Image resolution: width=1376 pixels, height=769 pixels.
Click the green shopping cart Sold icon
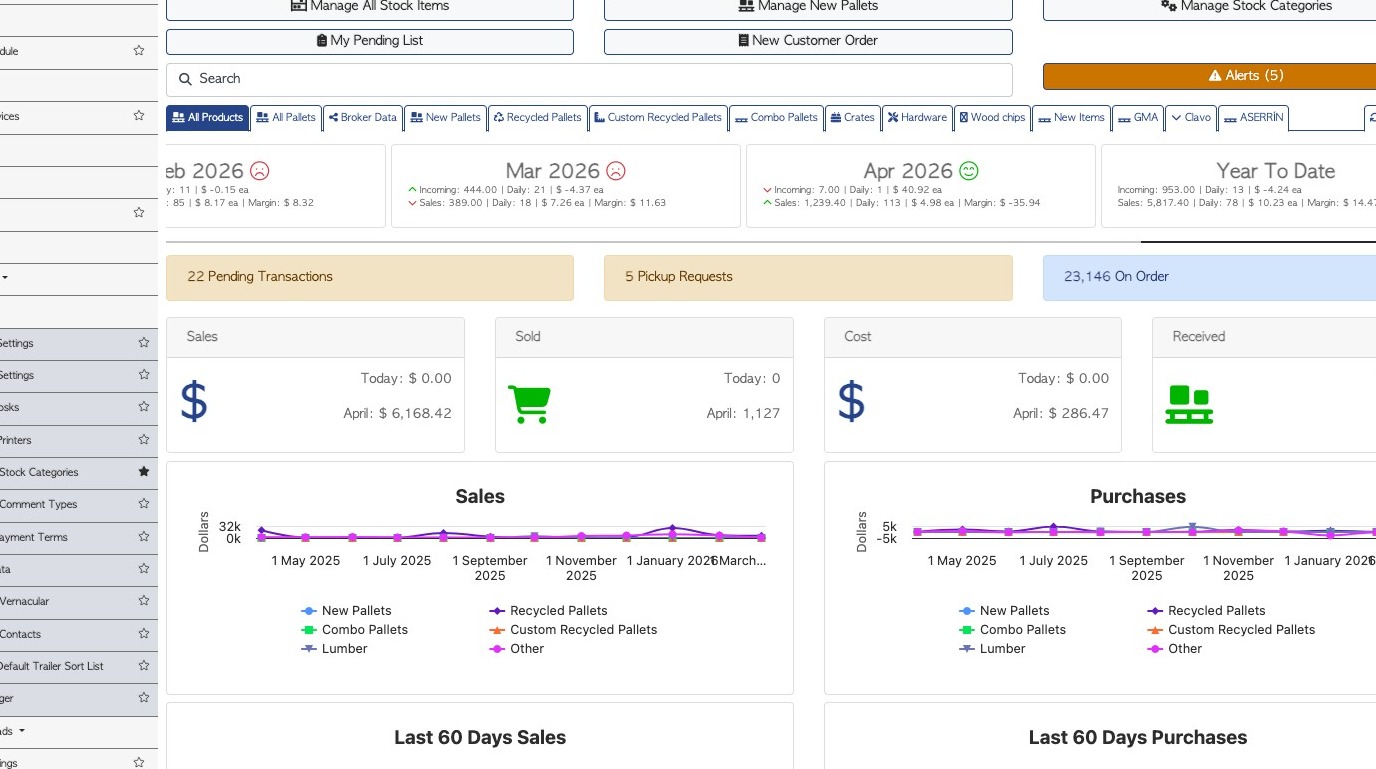click(x=530, y=404)
